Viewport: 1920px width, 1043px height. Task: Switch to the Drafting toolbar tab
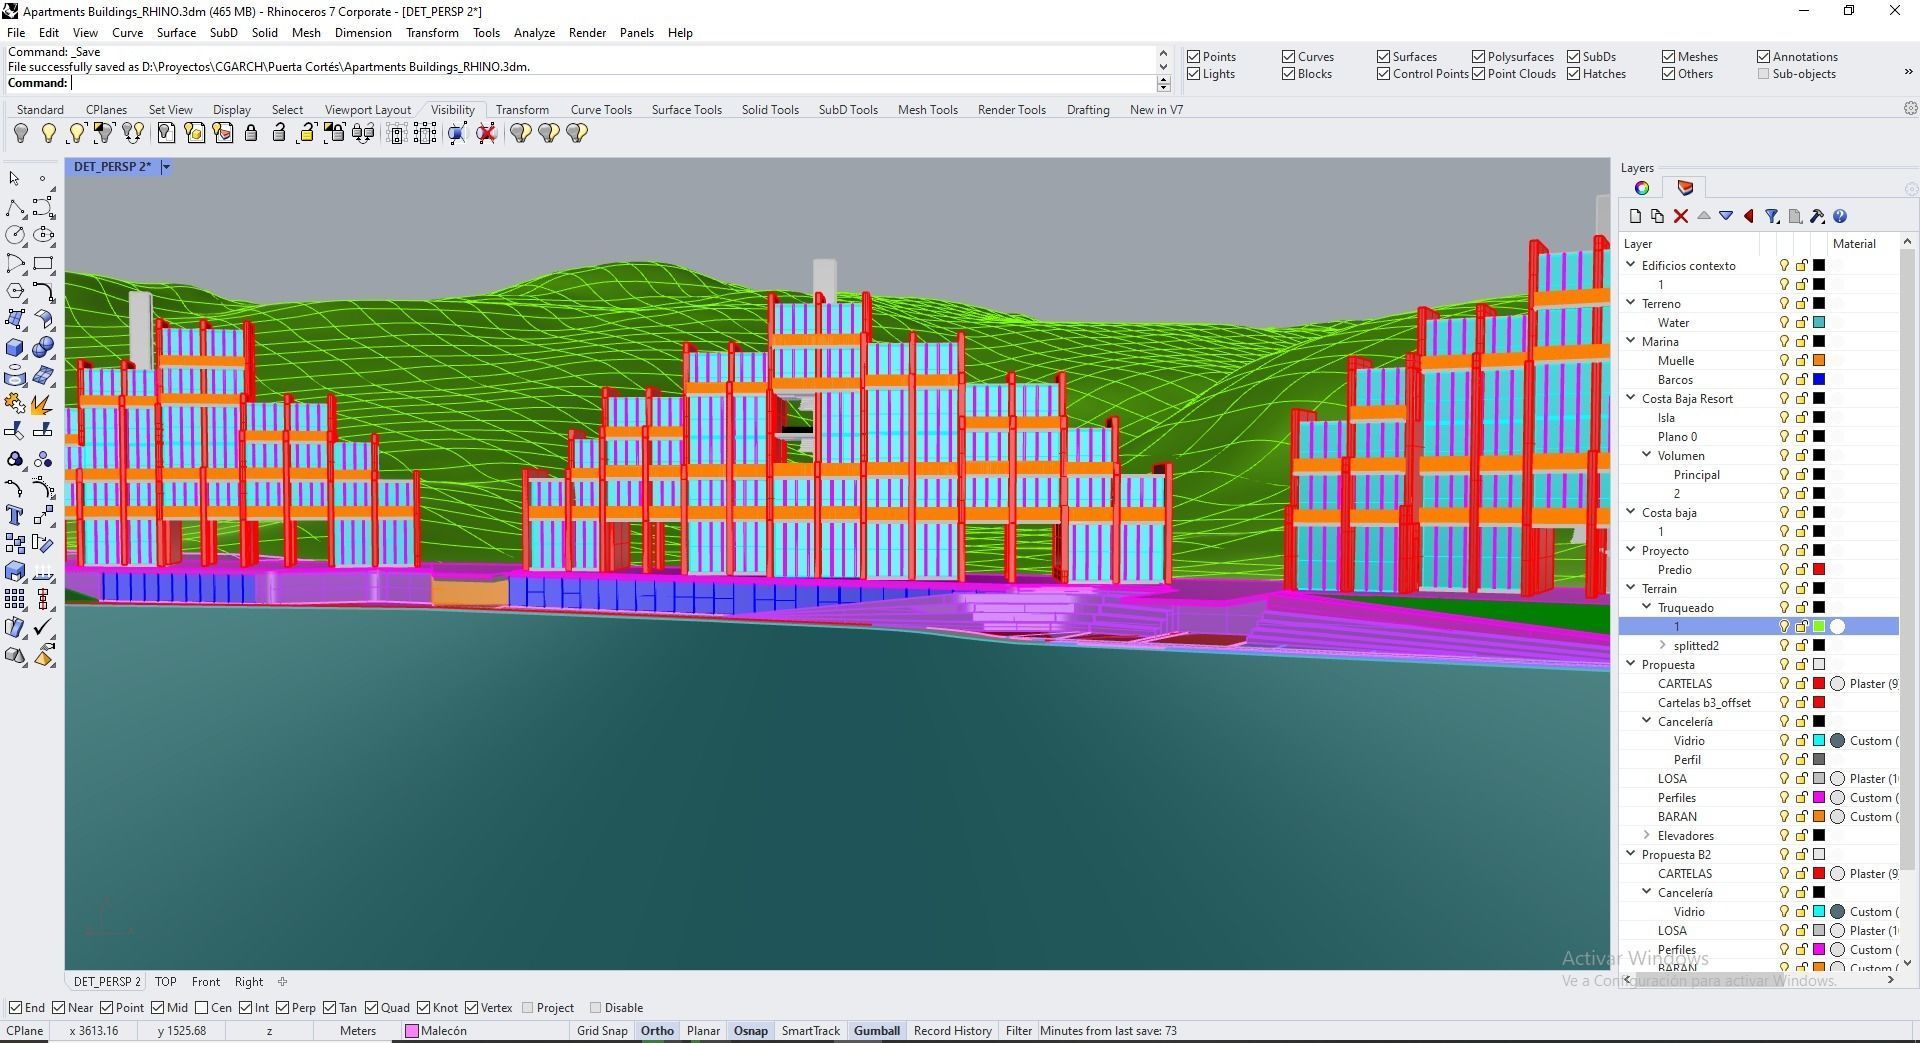tap(1088, 110)
